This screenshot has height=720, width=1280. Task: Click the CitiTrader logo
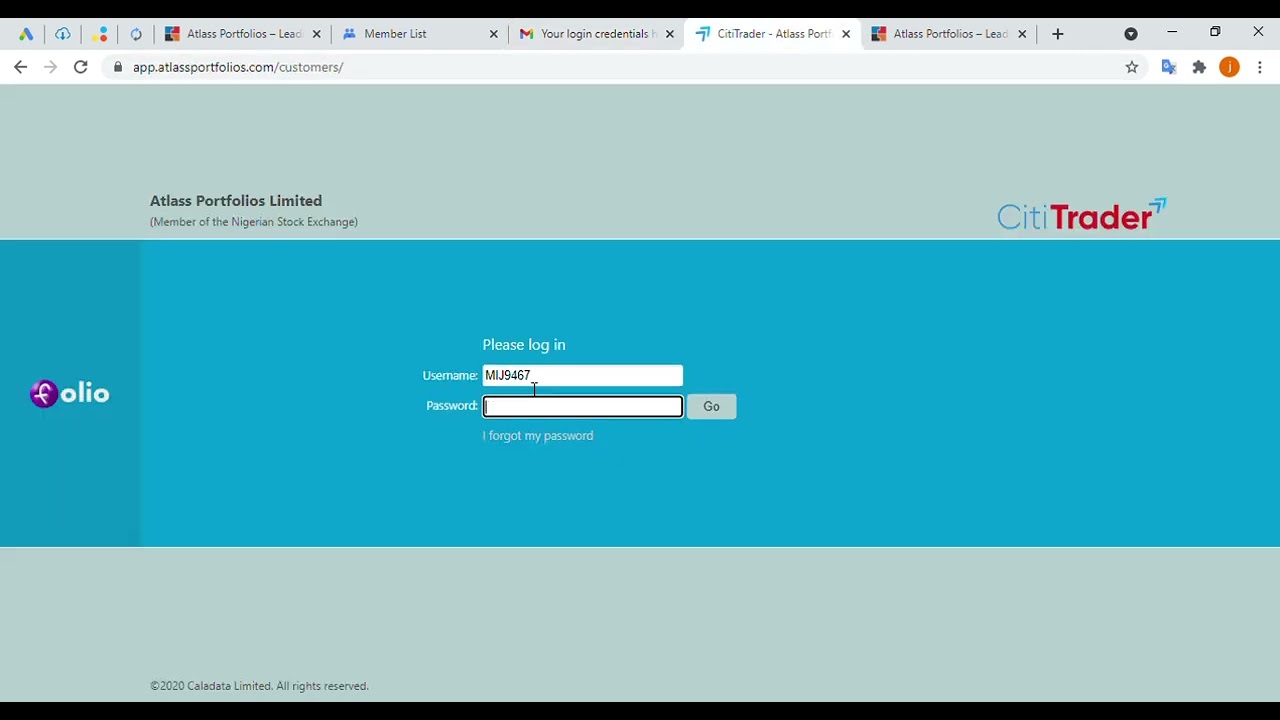tap(1082, 214)
